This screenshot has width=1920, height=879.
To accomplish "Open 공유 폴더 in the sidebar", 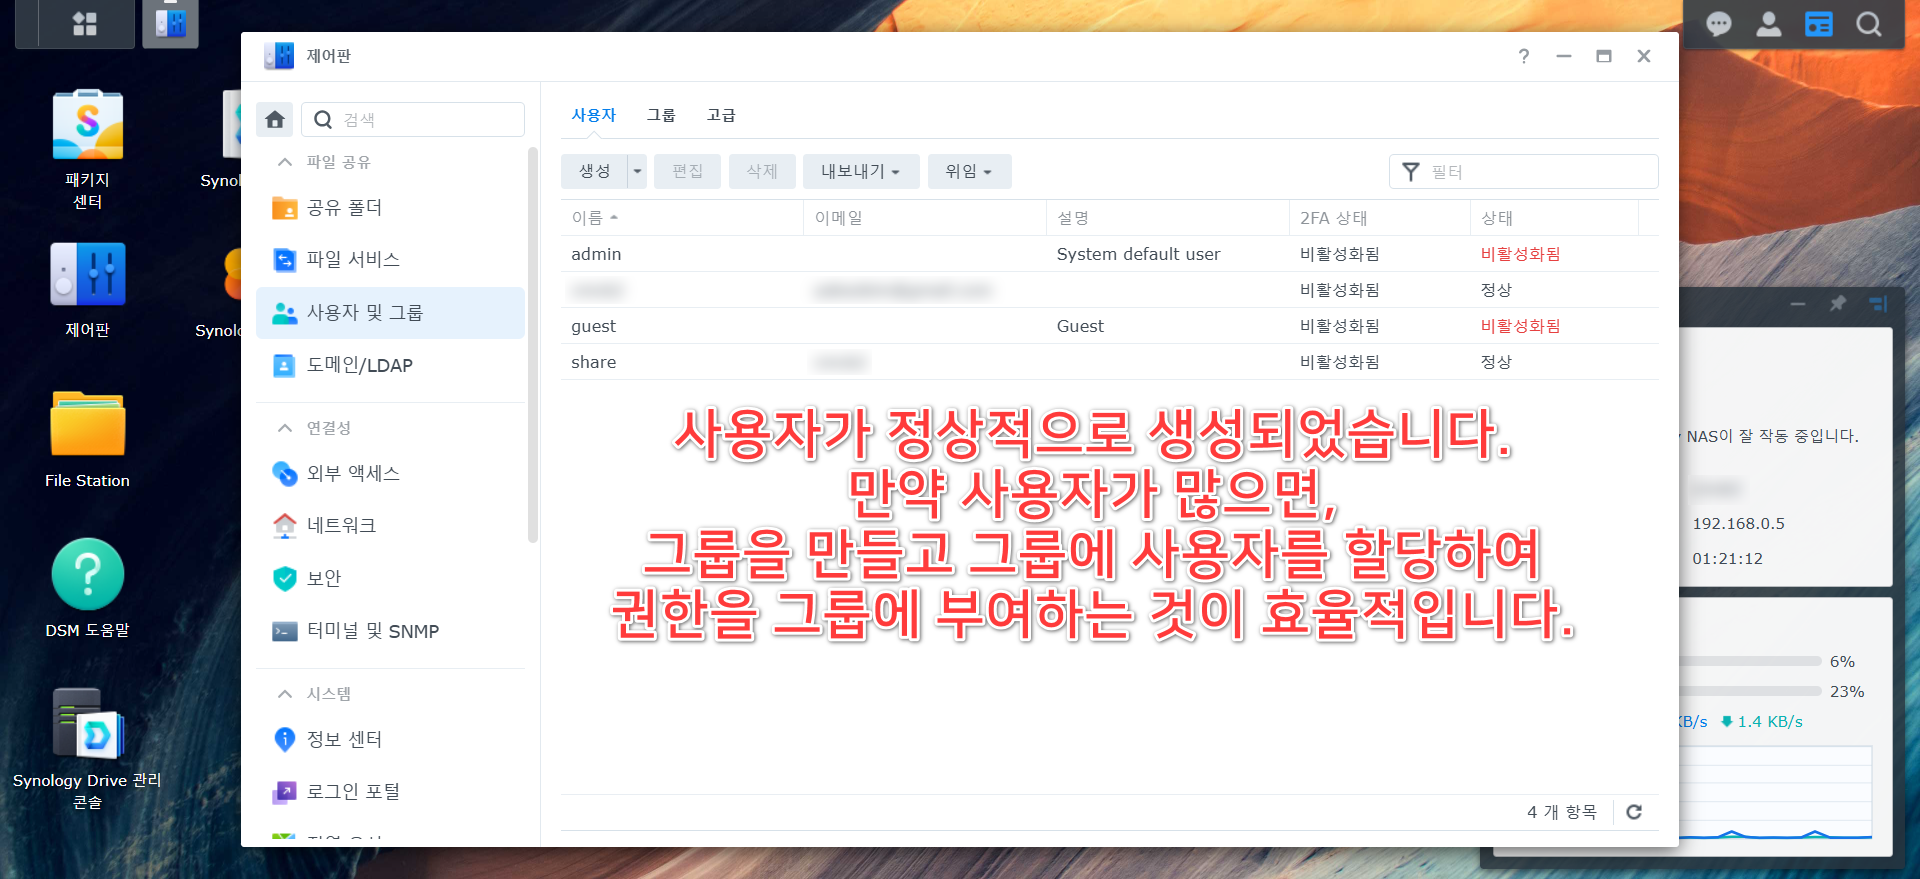I will [x=390, y=208].
